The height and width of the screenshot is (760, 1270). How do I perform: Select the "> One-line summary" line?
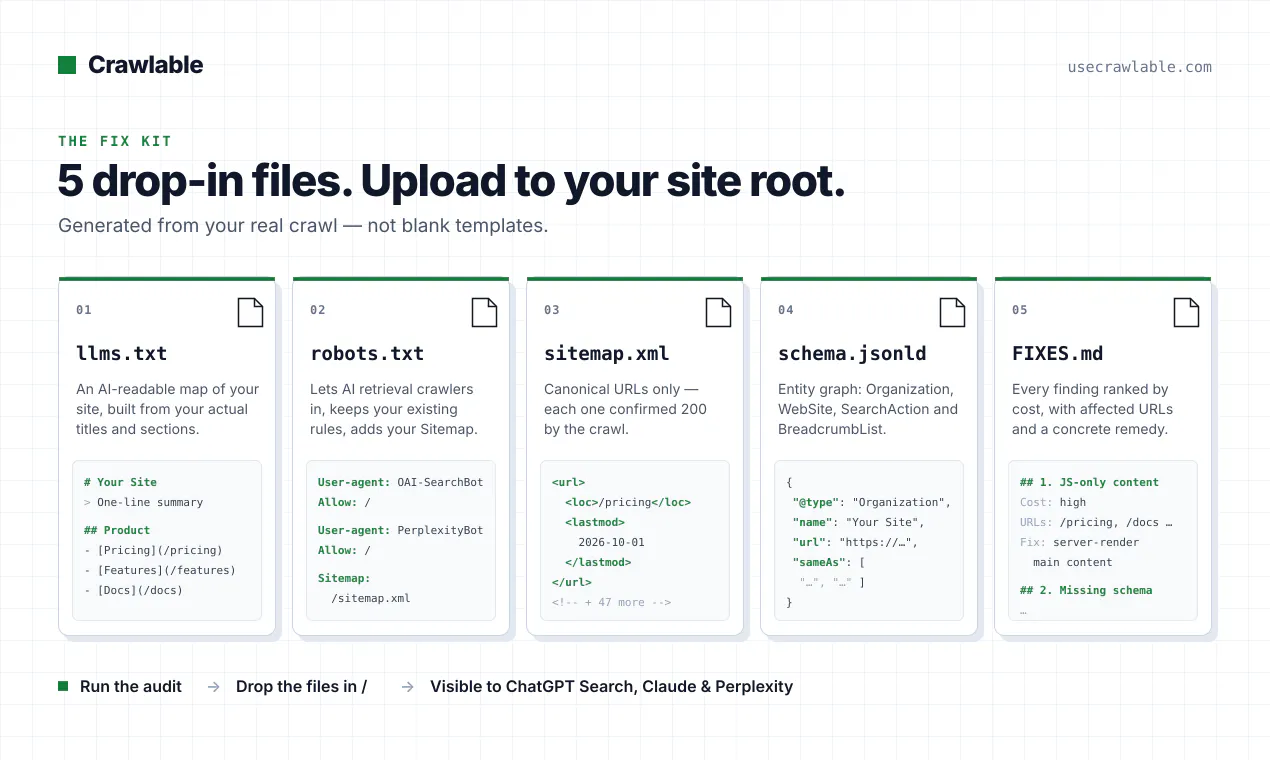pos(143,502)
